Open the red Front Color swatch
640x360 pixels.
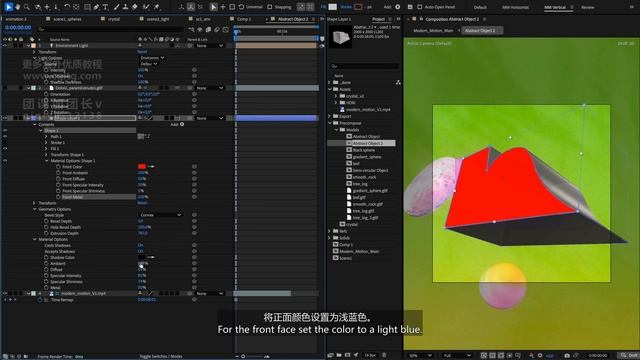point(142,167)
